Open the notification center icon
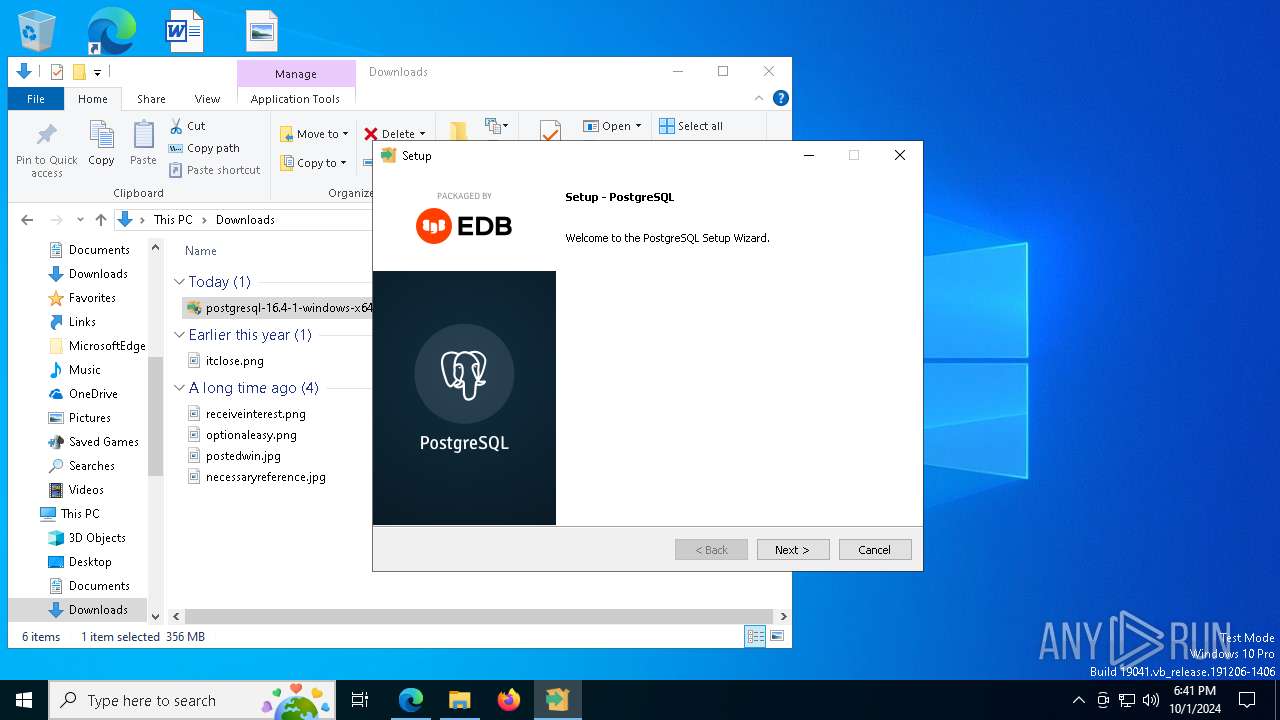Screen dimensions: 1280x720 (x=1247, y=700)
